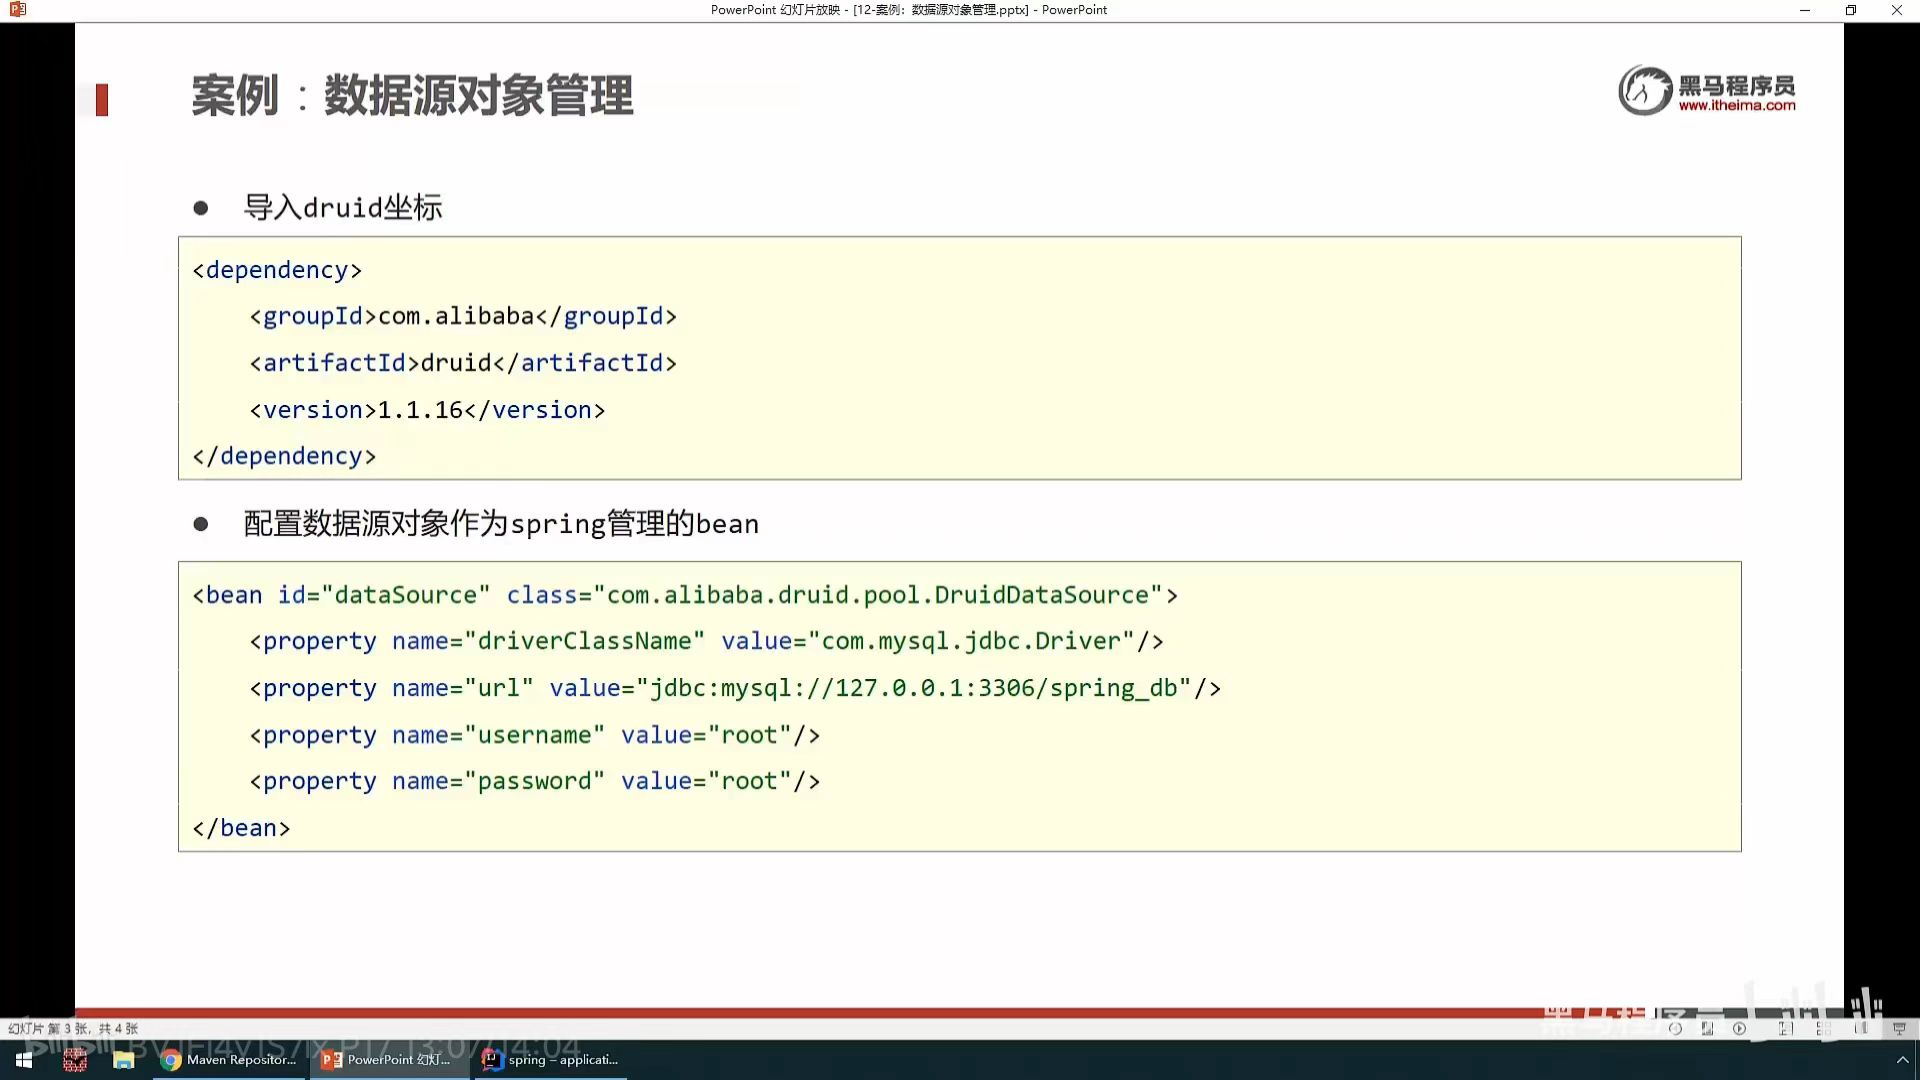The width and height of the screenshot is (1920, 1080).
Task: Click the druid dependency code box
Action: (959, 358)
